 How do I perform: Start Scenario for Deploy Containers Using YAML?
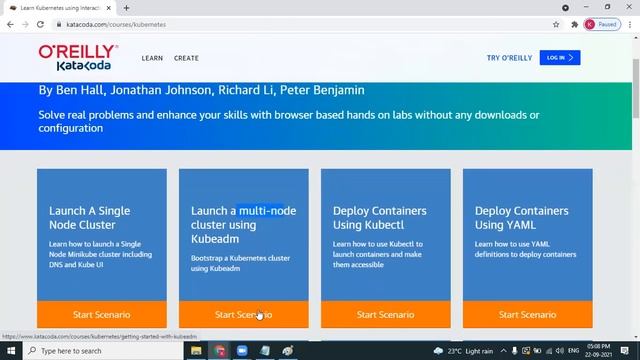pyautogui.click(x=527, y=314)
